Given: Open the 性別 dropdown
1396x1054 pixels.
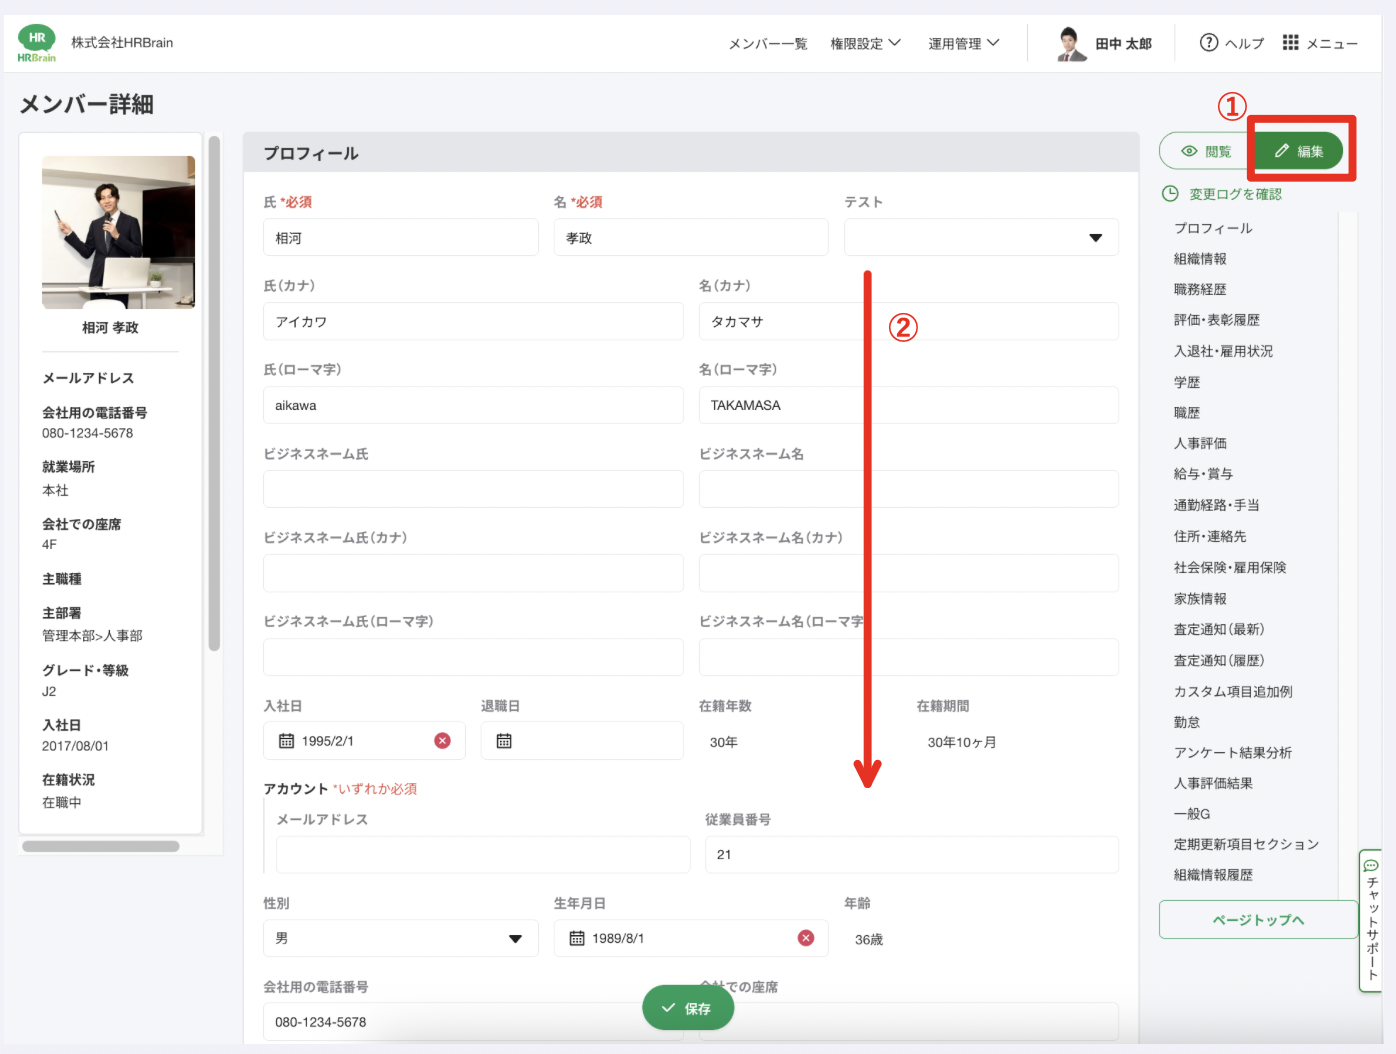Looking at the screenshot, I should pos(515,938).
